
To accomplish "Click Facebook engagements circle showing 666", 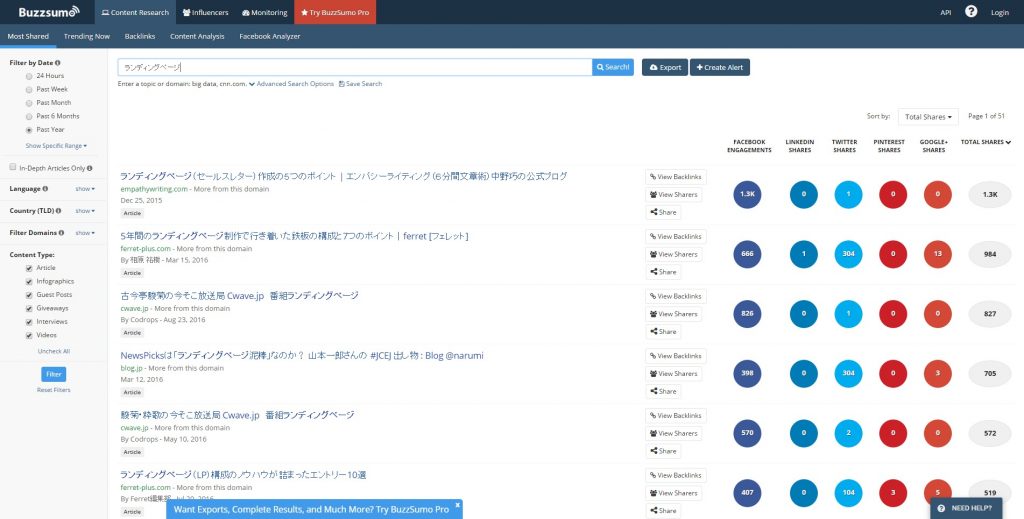I will coord(747,254).
